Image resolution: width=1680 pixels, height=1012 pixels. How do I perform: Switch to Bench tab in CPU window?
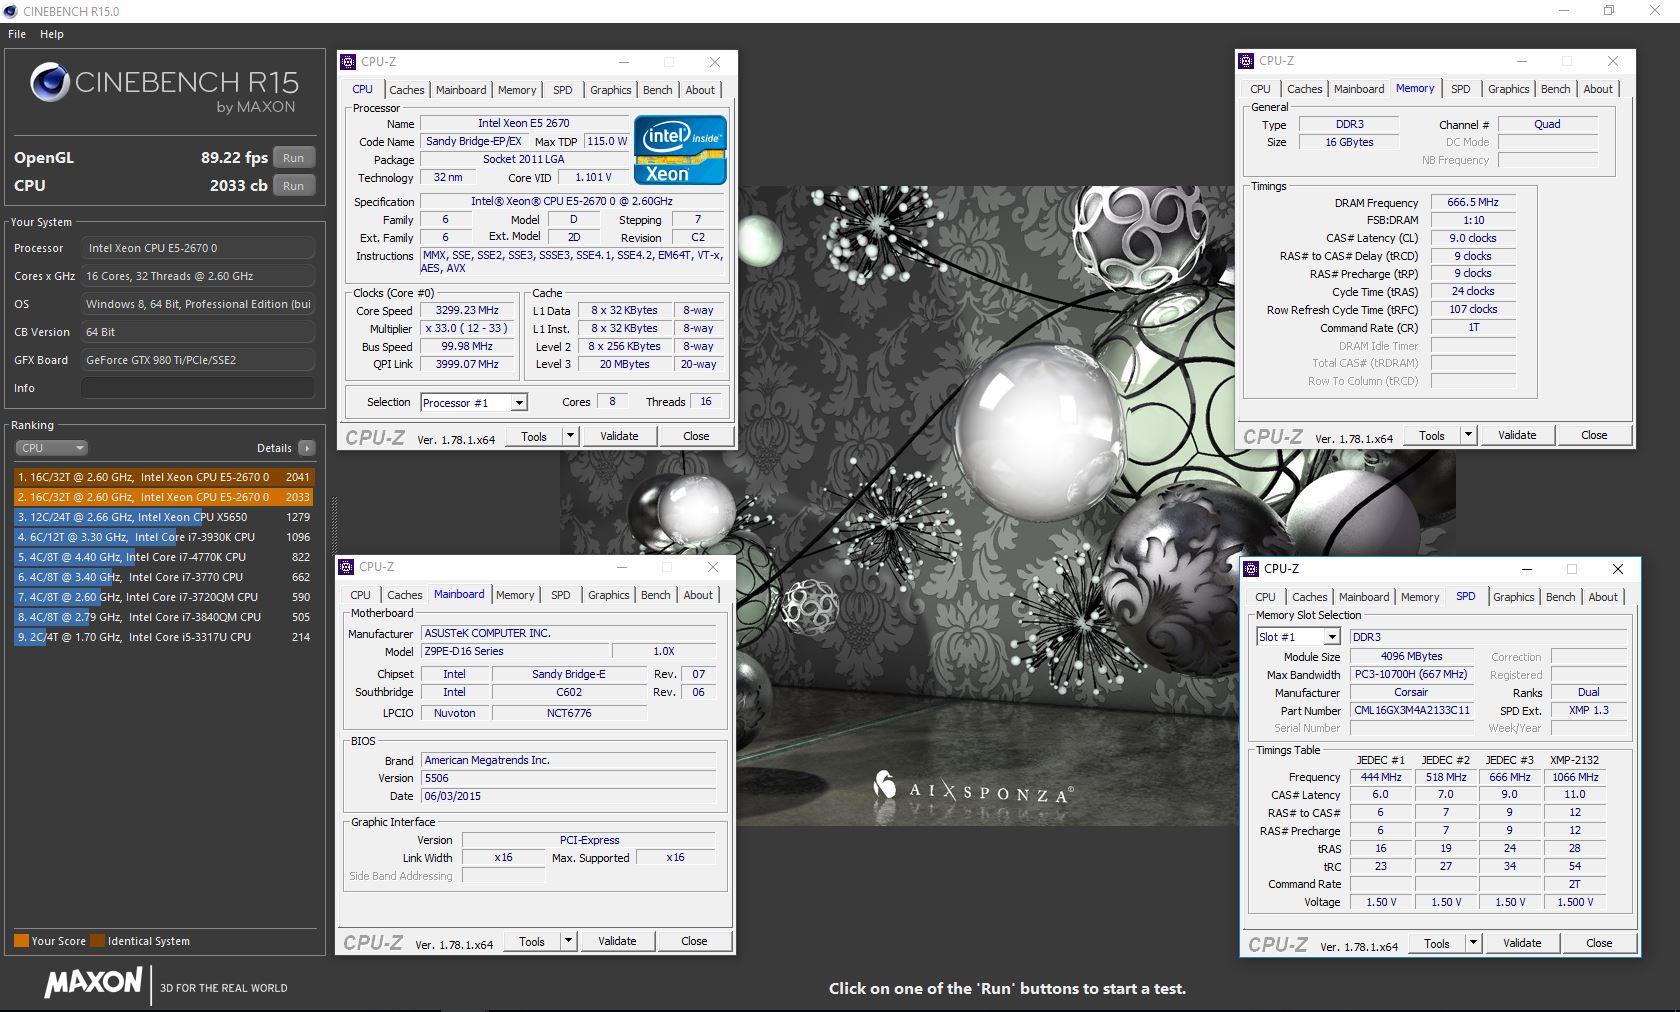[657, 90]
